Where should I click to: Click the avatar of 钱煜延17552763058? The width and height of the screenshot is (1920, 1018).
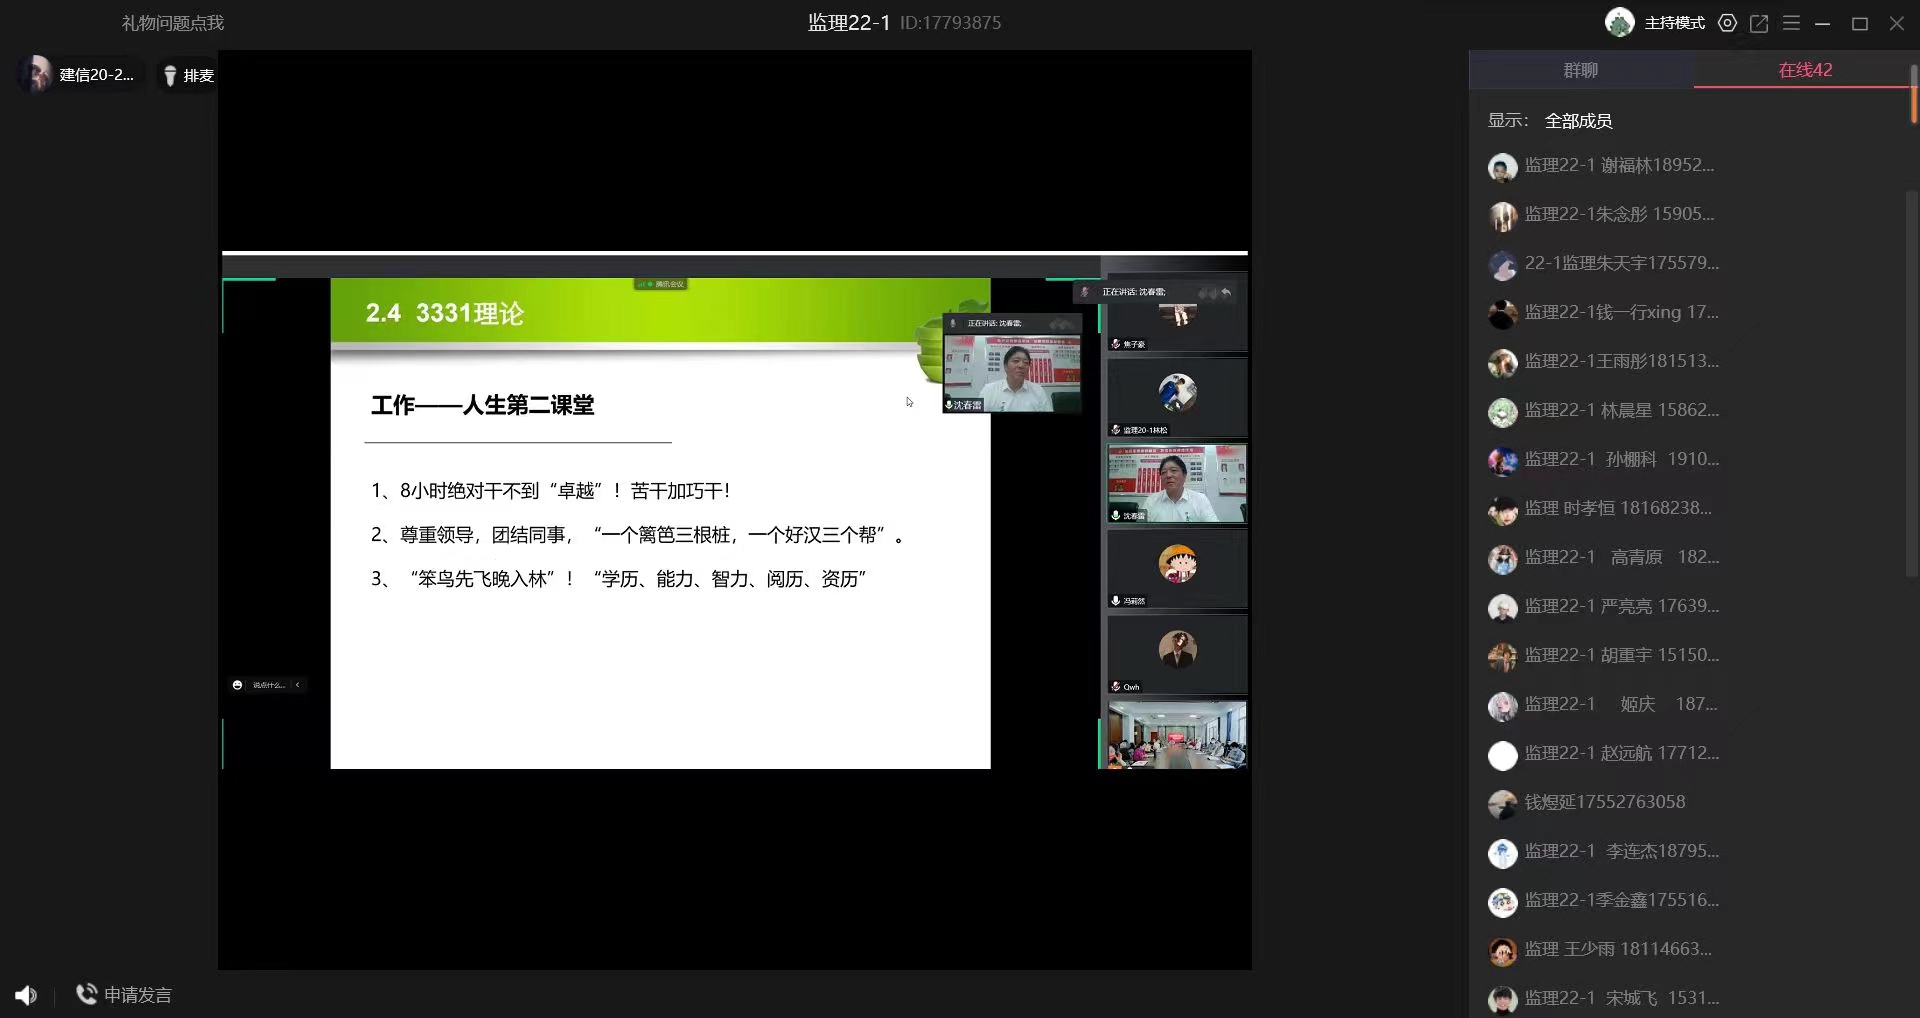tap(1502, 803)
